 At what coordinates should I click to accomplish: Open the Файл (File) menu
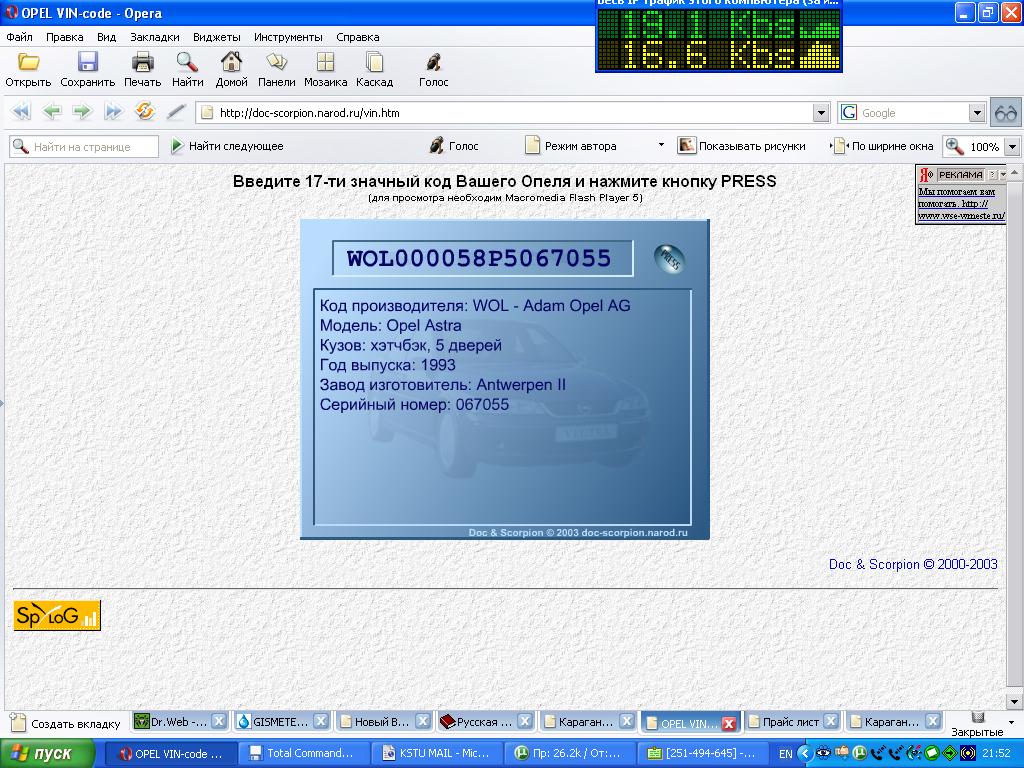[x=20, y=37]
